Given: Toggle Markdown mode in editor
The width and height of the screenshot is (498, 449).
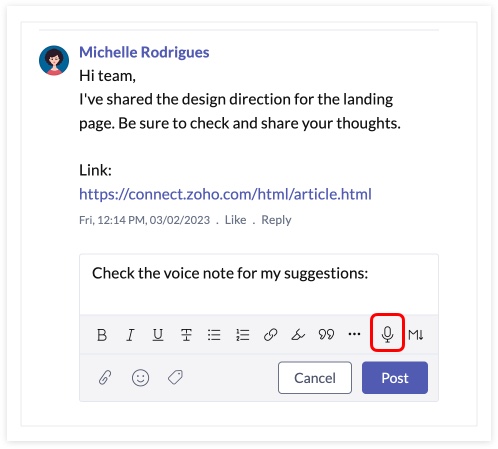Looking at the screenshot, I should pos(416,334).
